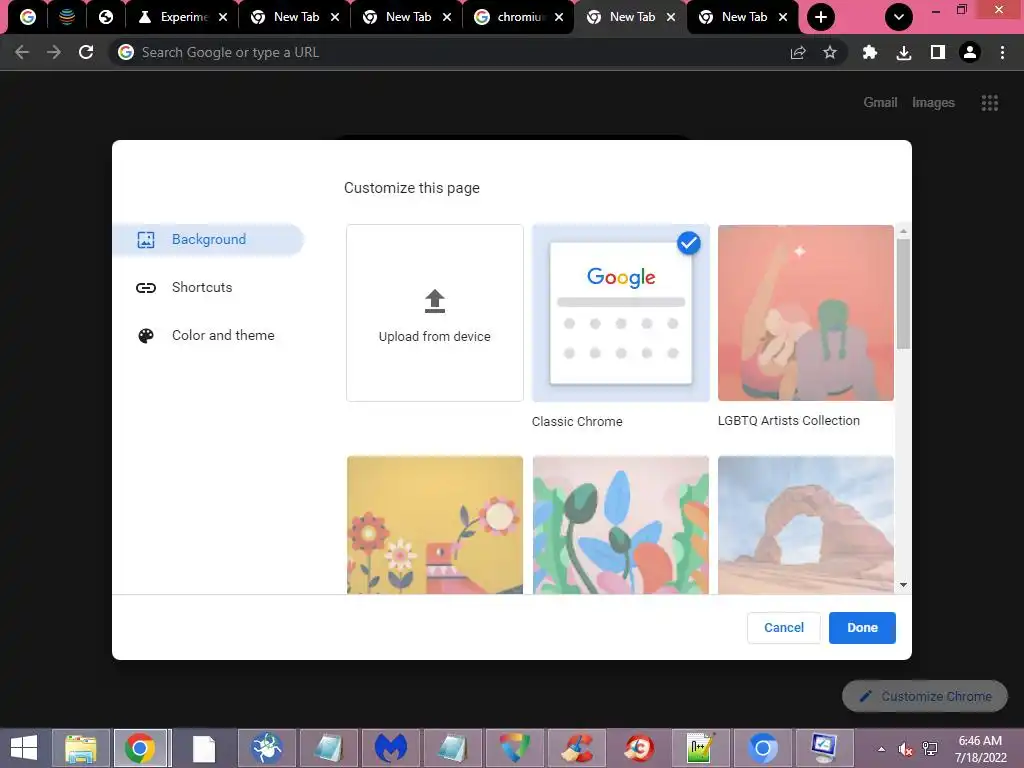Open the Extensions puzzle icon
The height and width of the screenshot is (768, 1024).
(x=870, y=52)
